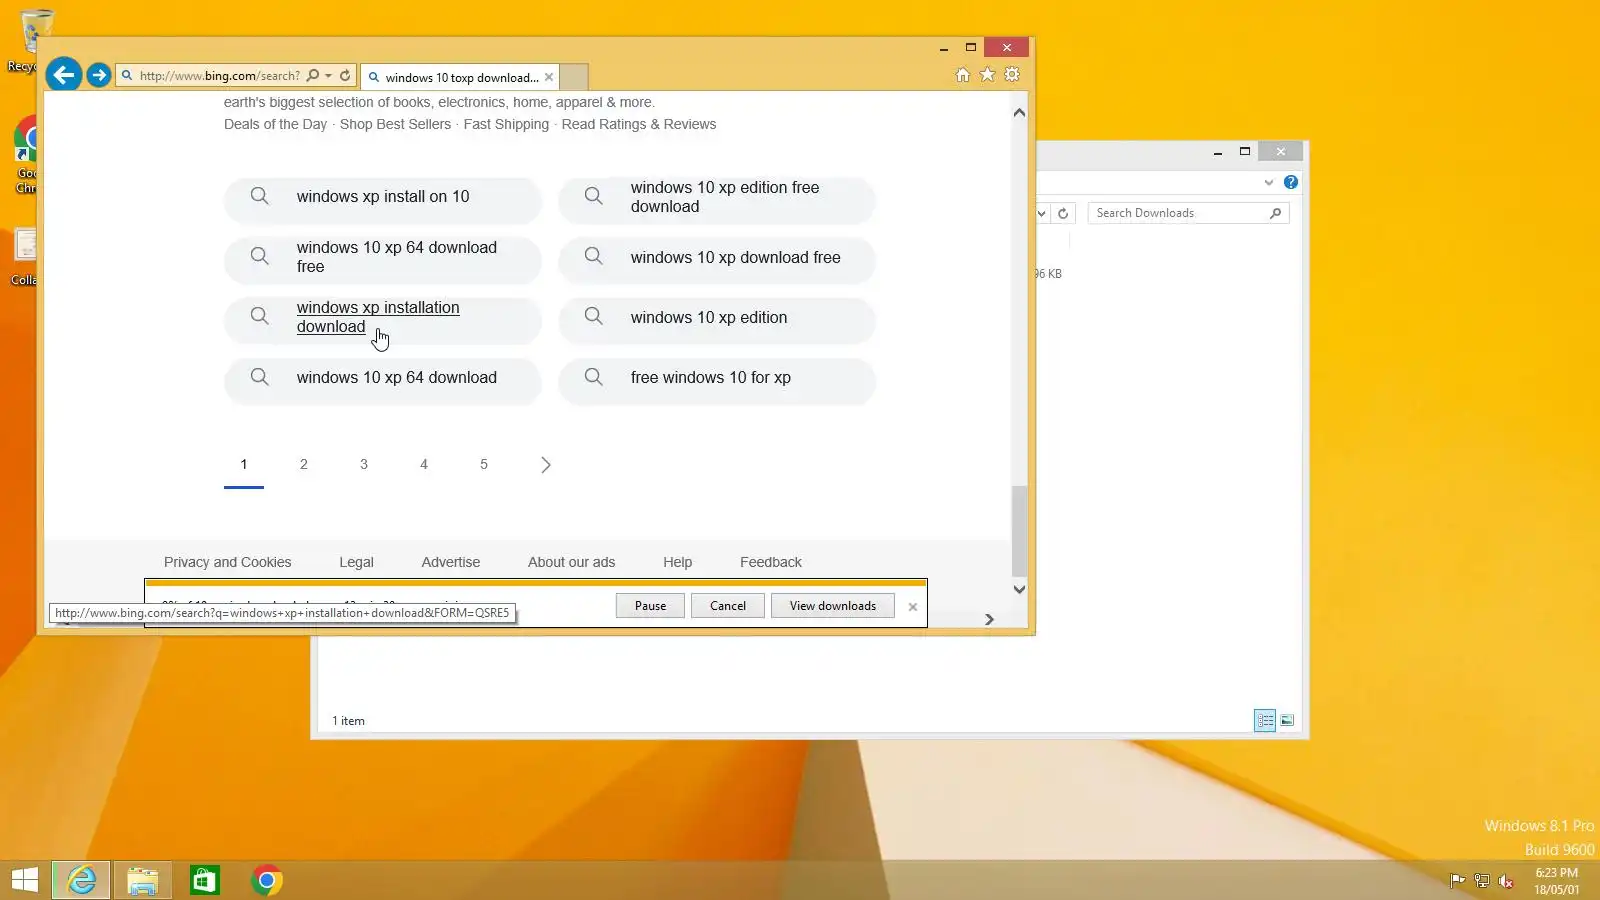
Task: Pause the current download
Action: pyautogui.click(x=650, y=606)
